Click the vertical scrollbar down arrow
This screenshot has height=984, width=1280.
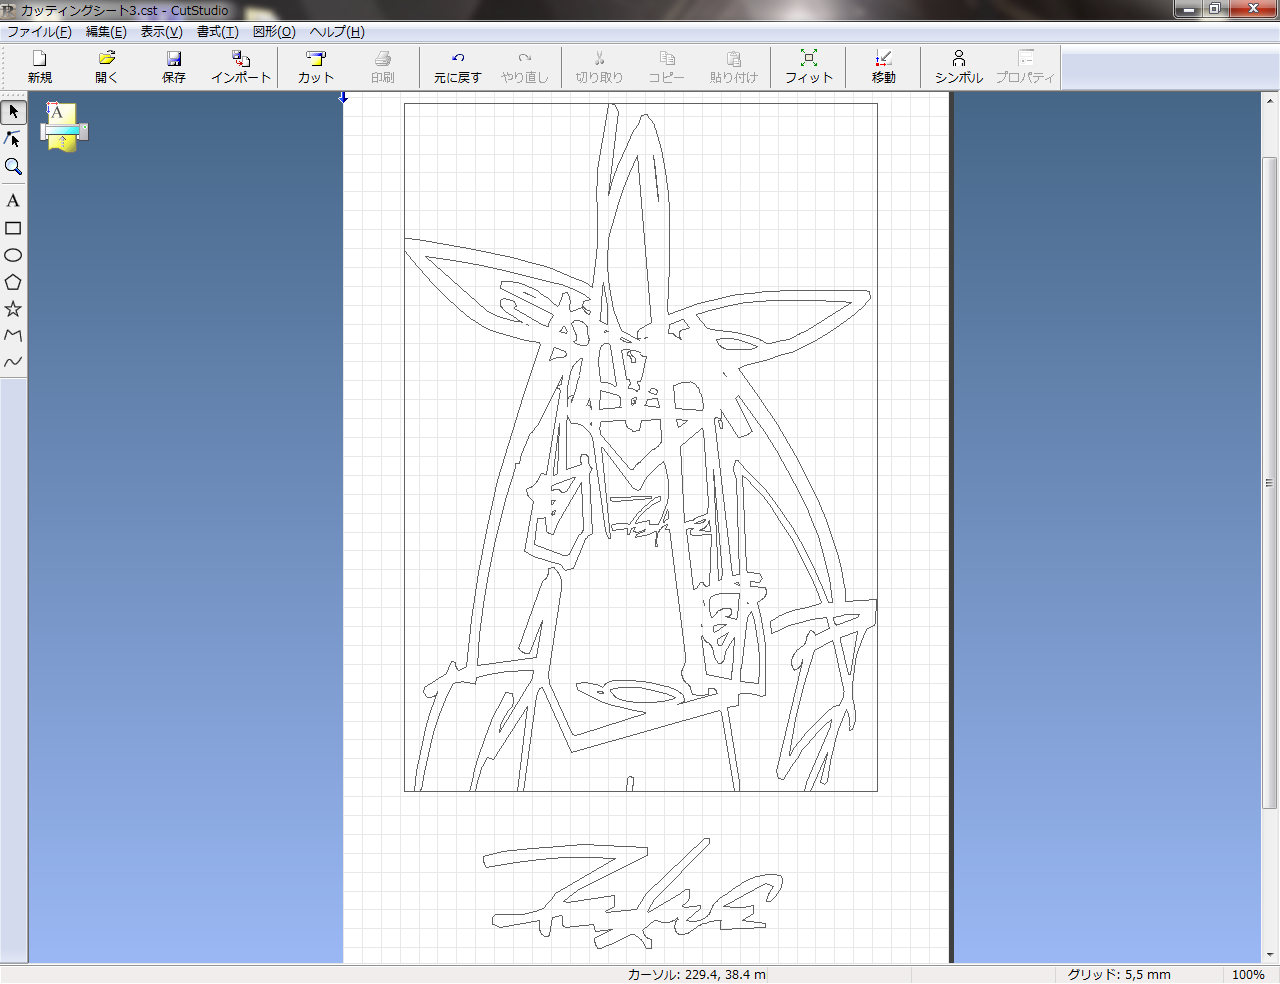[x=1270, y=955]
